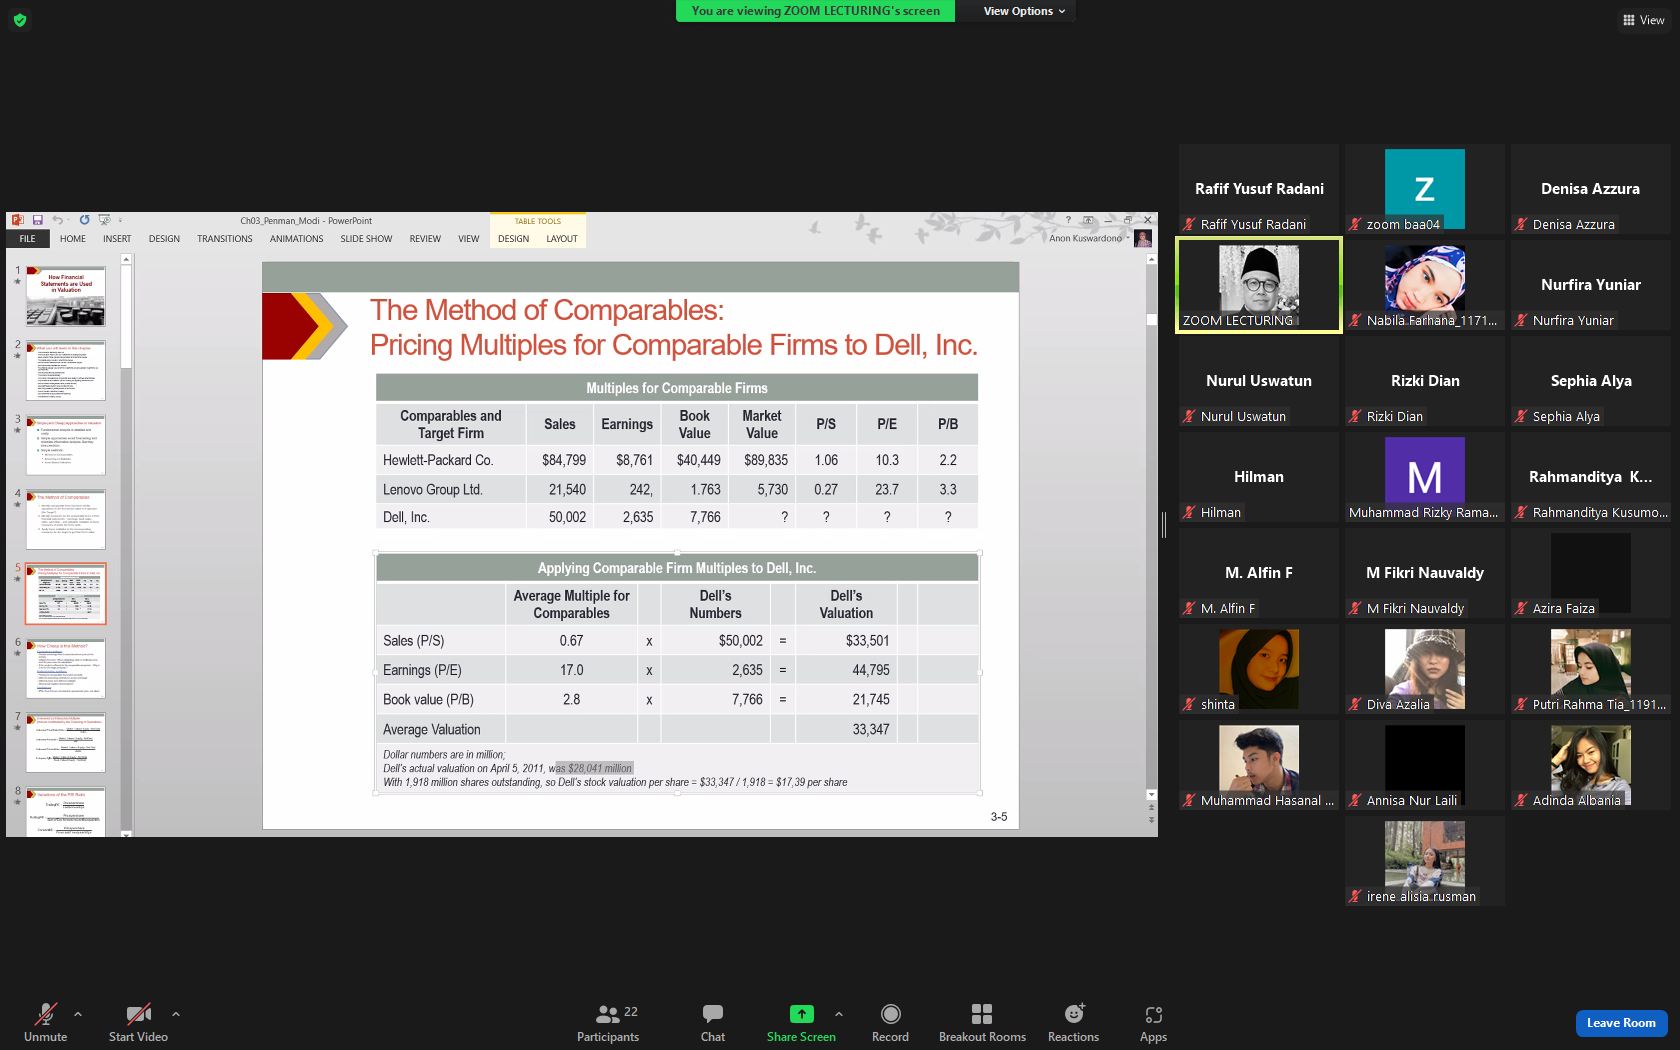Image resolution: width=1680 pixels, height=1050 pixels.
Task: Expand share screen options arrow
Action: pos(839,1014)
